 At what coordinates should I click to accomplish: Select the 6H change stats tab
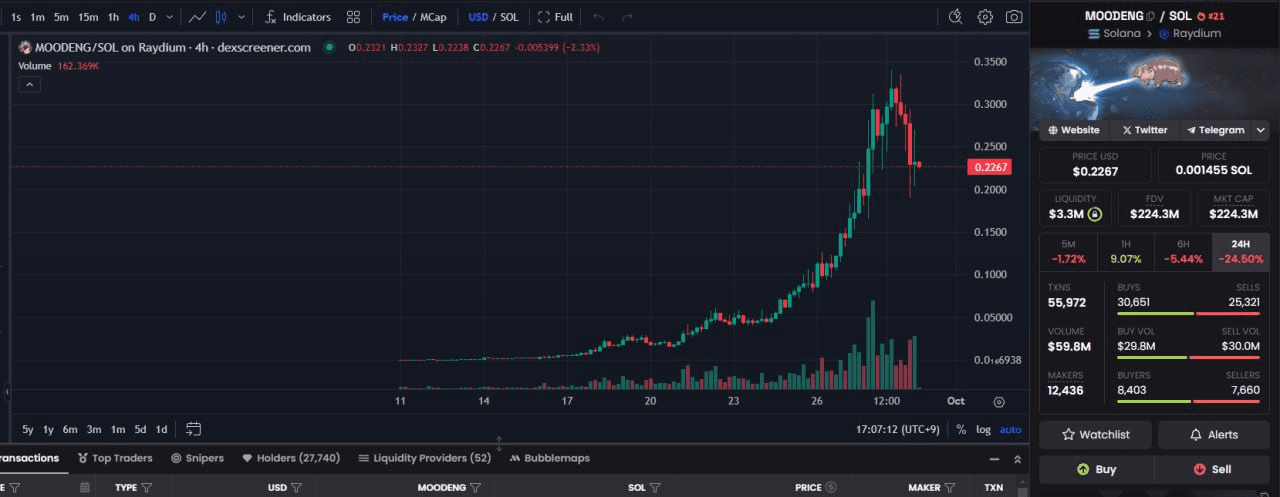(1183, 252)
